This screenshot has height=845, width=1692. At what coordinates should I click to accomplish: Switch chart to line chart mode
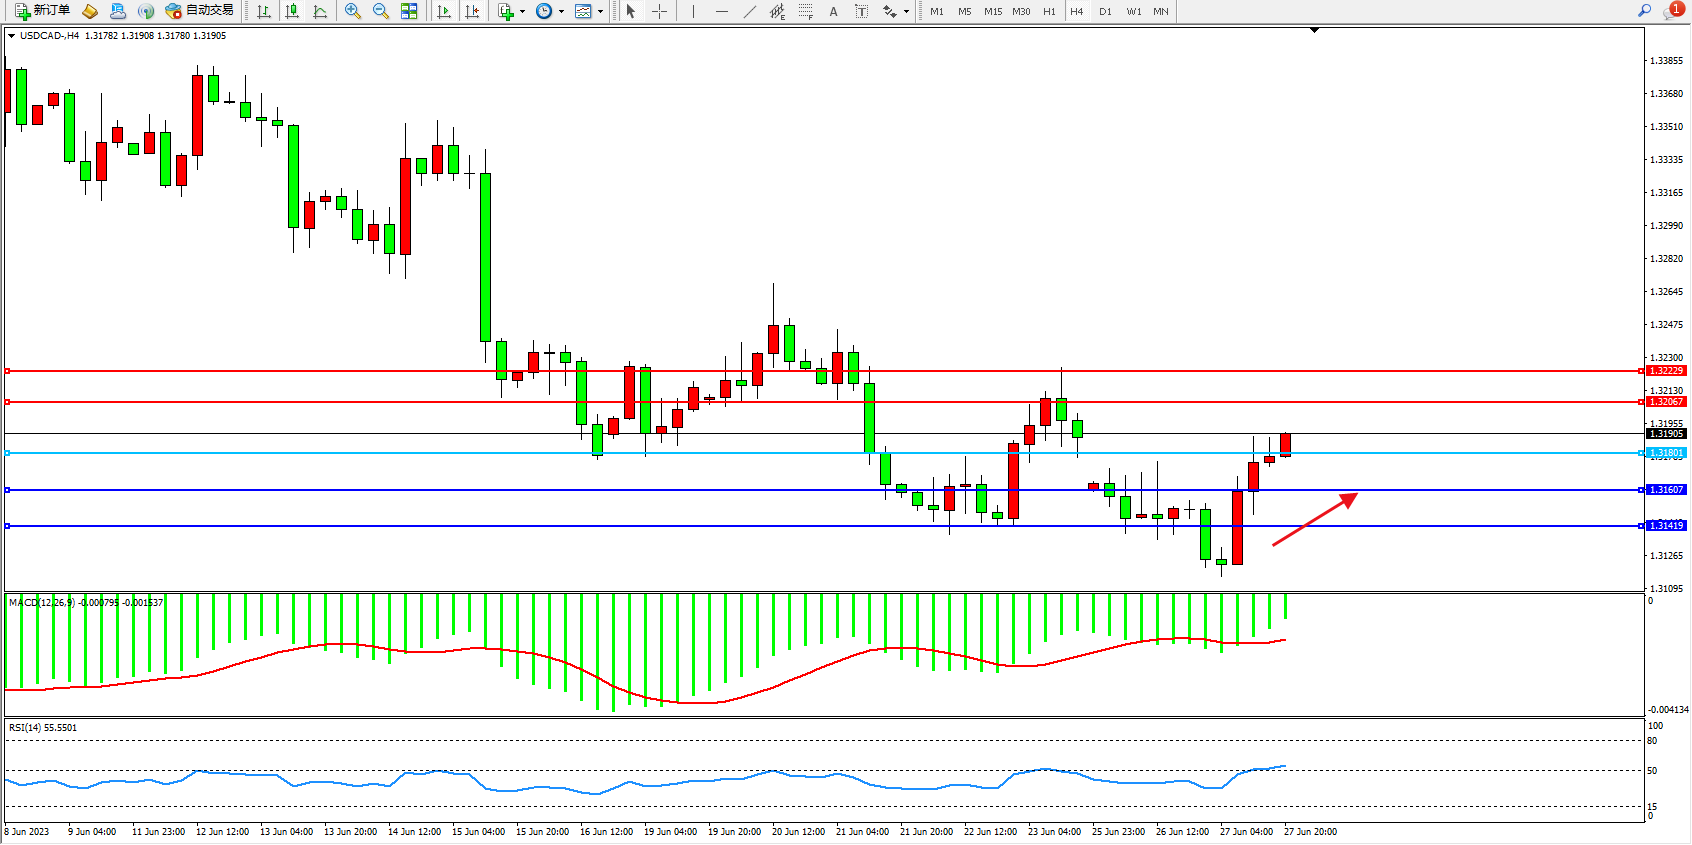click(320, 11)
